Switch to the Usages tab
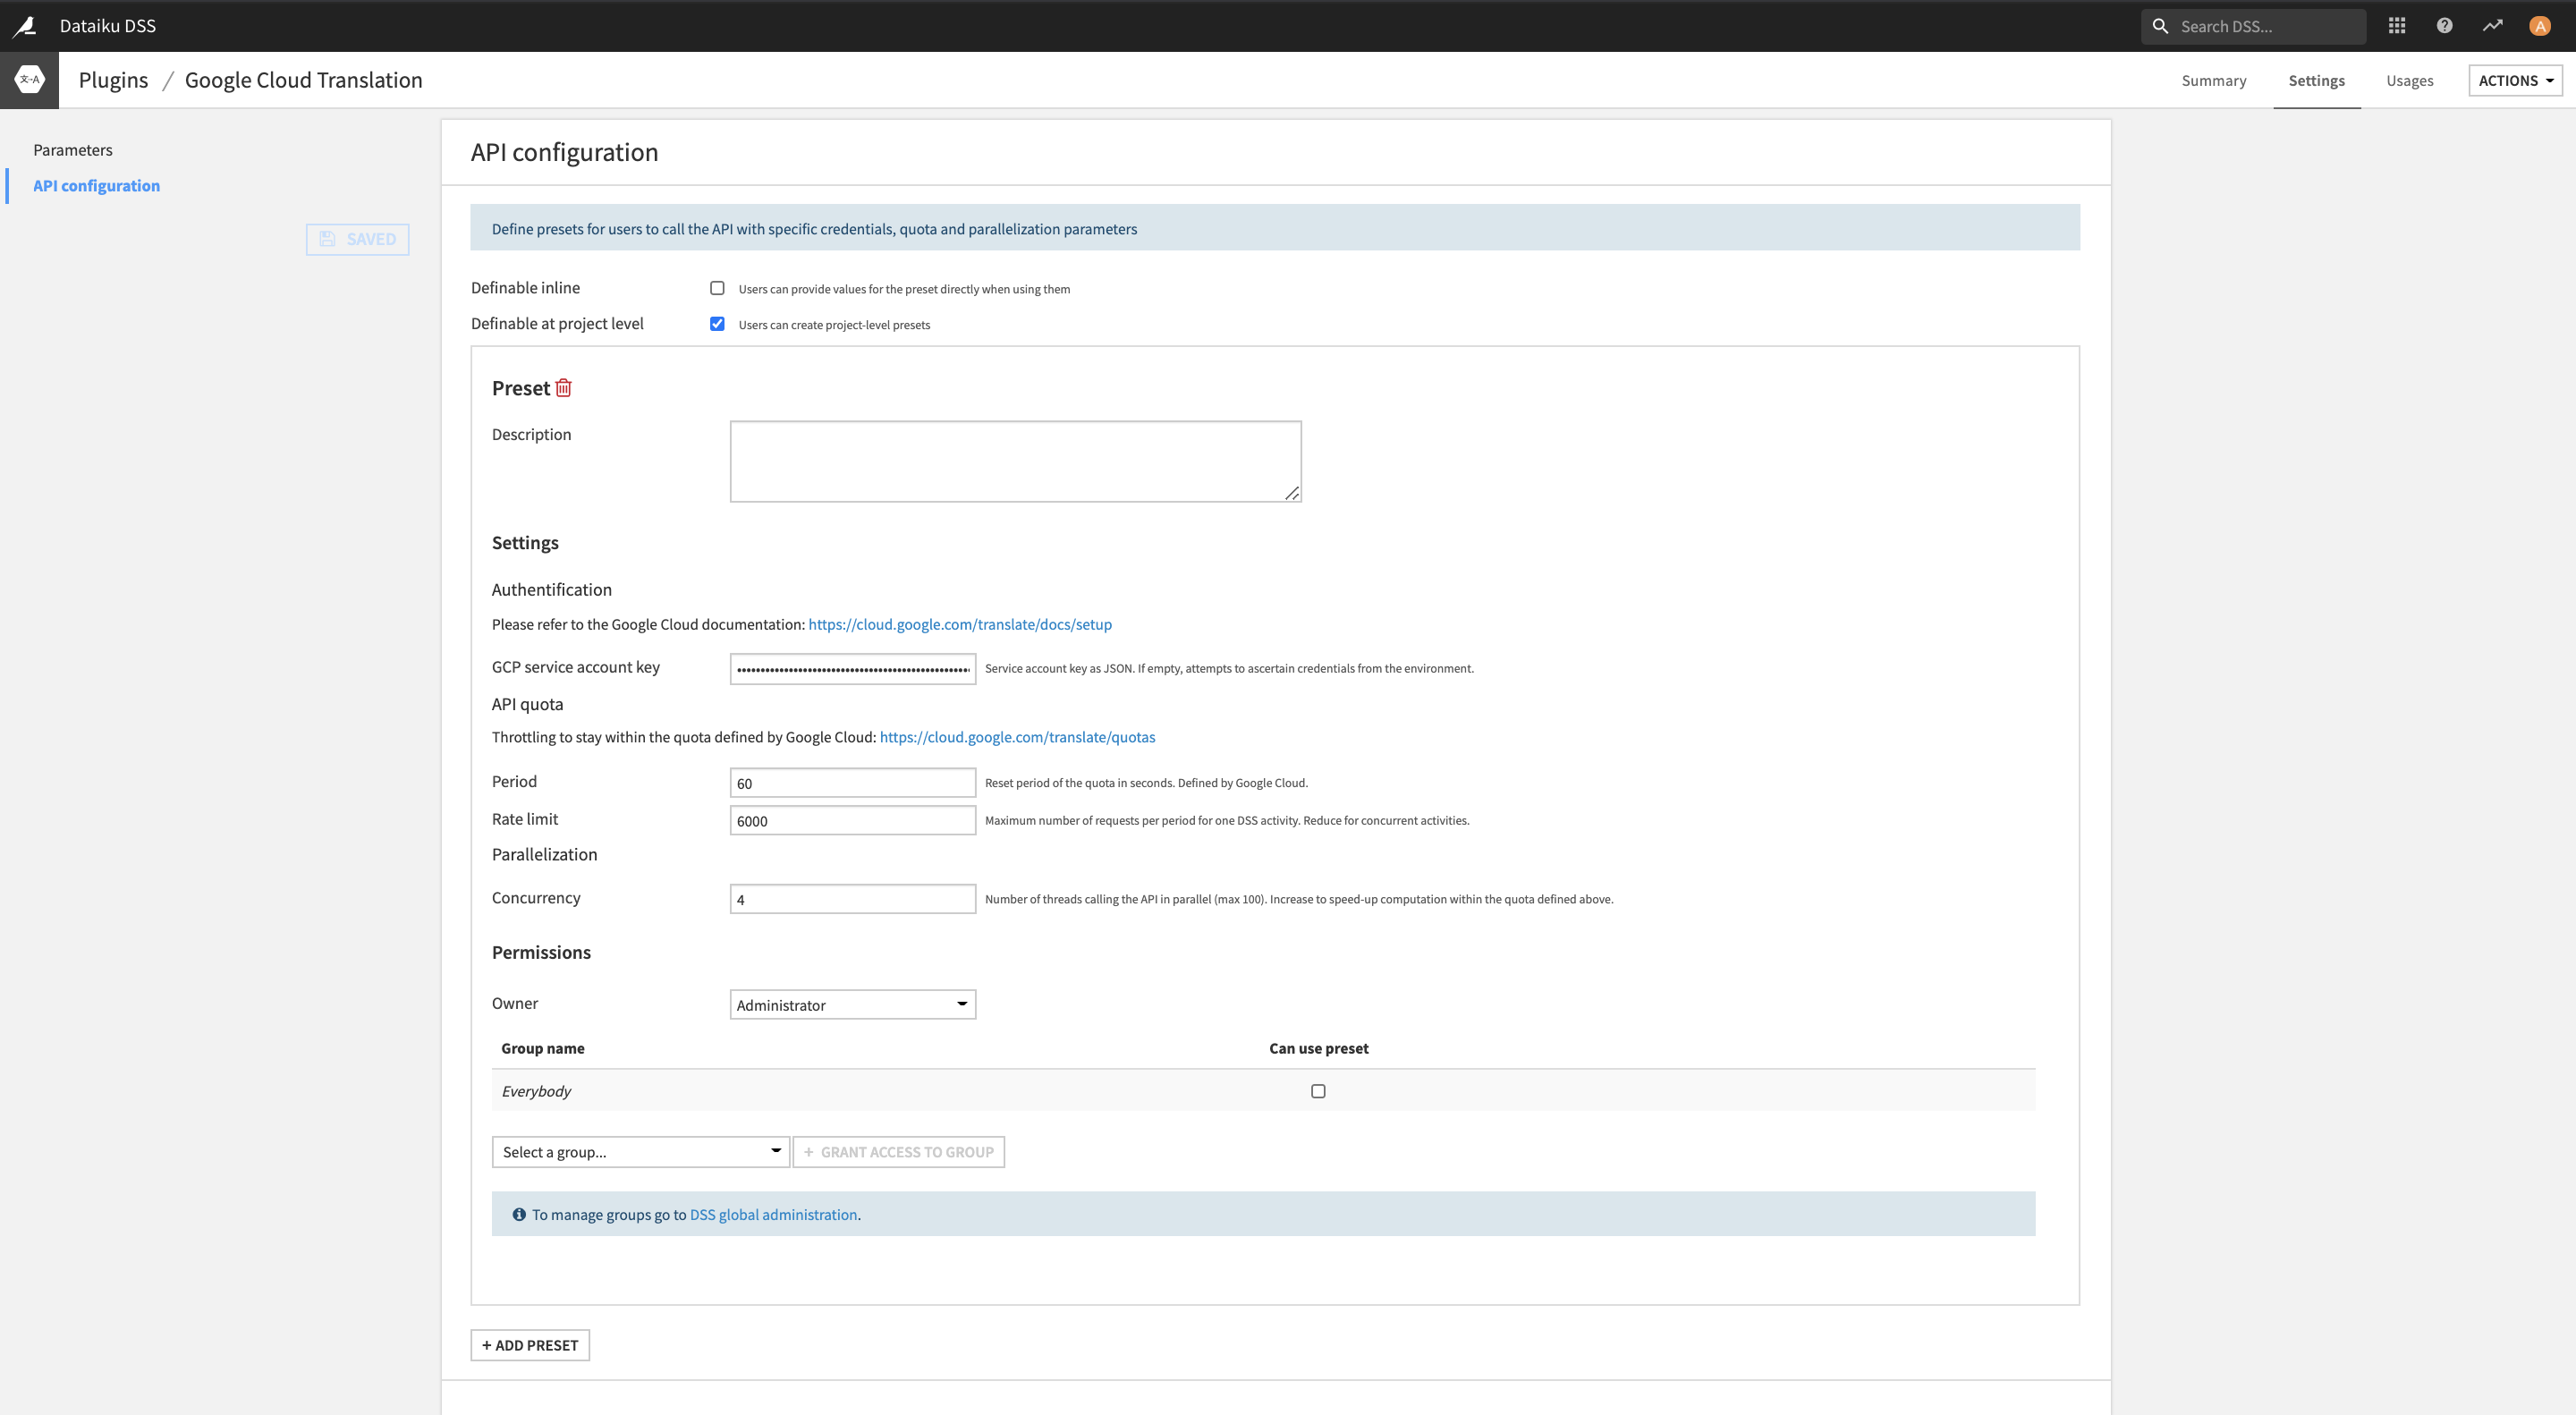This screenshot has width=2576, height=1415. pyautogui.click(x=2409, y=80)
